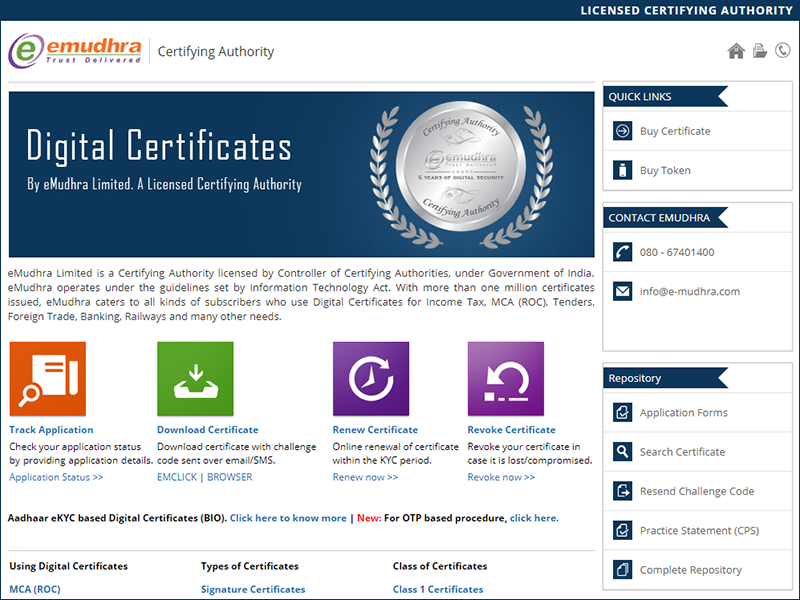Screen dimensions: 800x600
Task: Click the 080 - 67401400 phone number
Action: pos(677,252)
